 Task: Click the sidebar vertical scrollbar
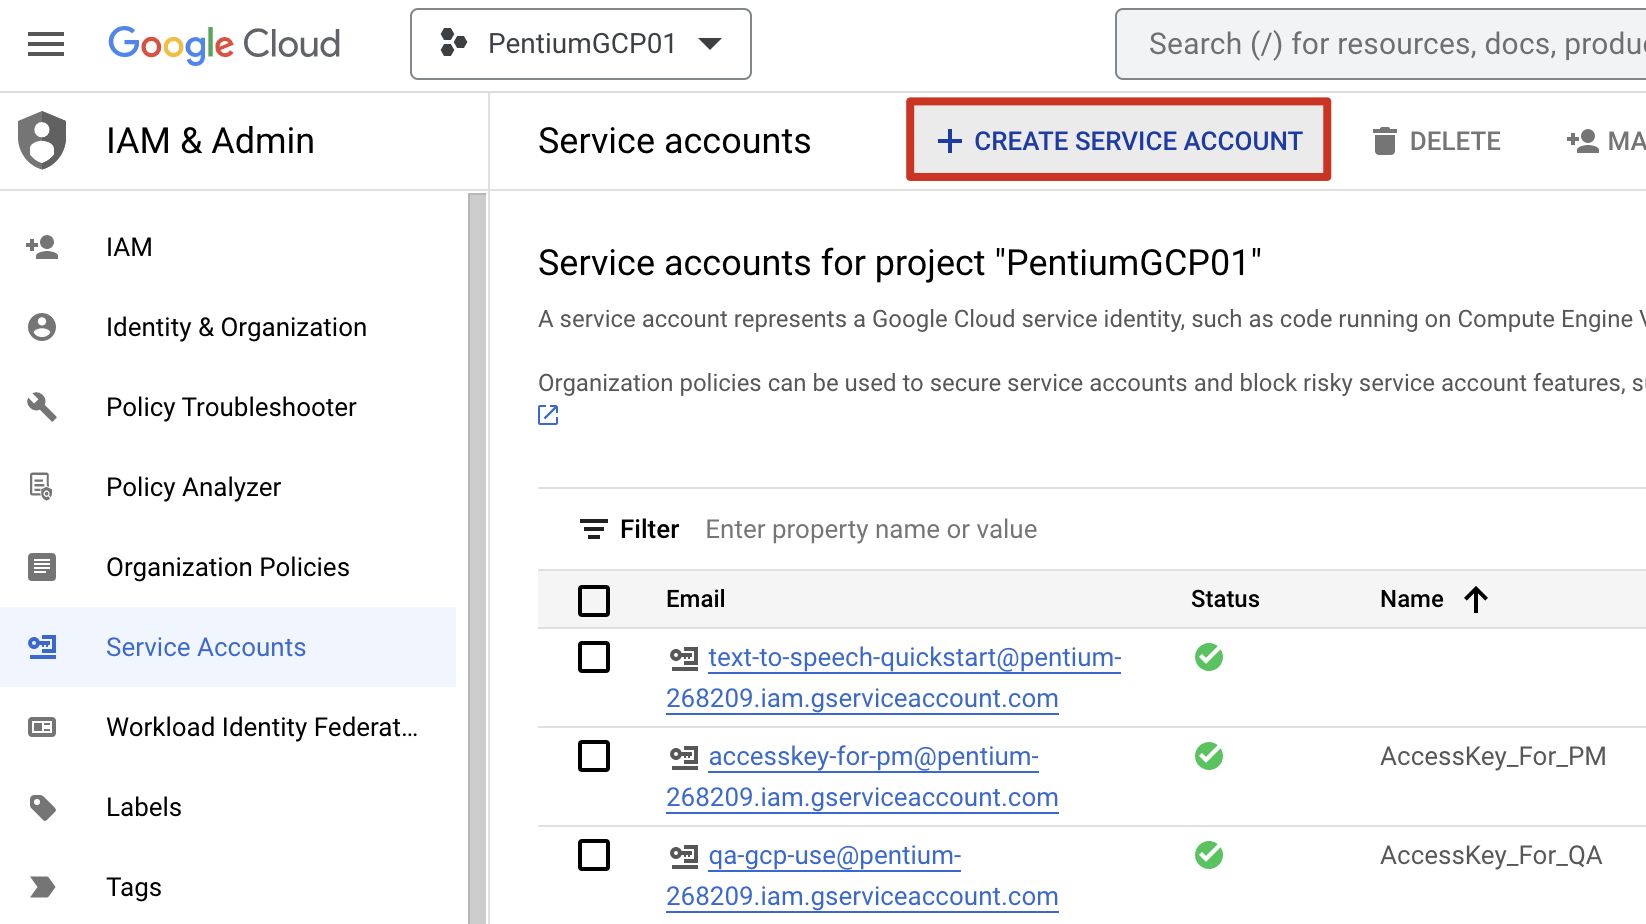point(477,558)
